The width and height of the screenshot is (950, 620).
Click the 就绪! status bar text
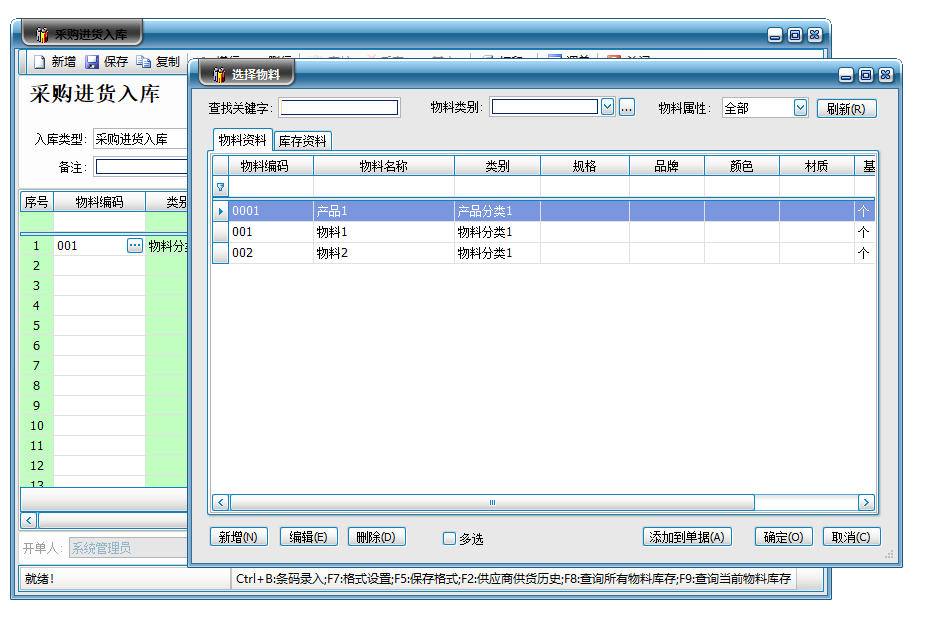[40, 579]
